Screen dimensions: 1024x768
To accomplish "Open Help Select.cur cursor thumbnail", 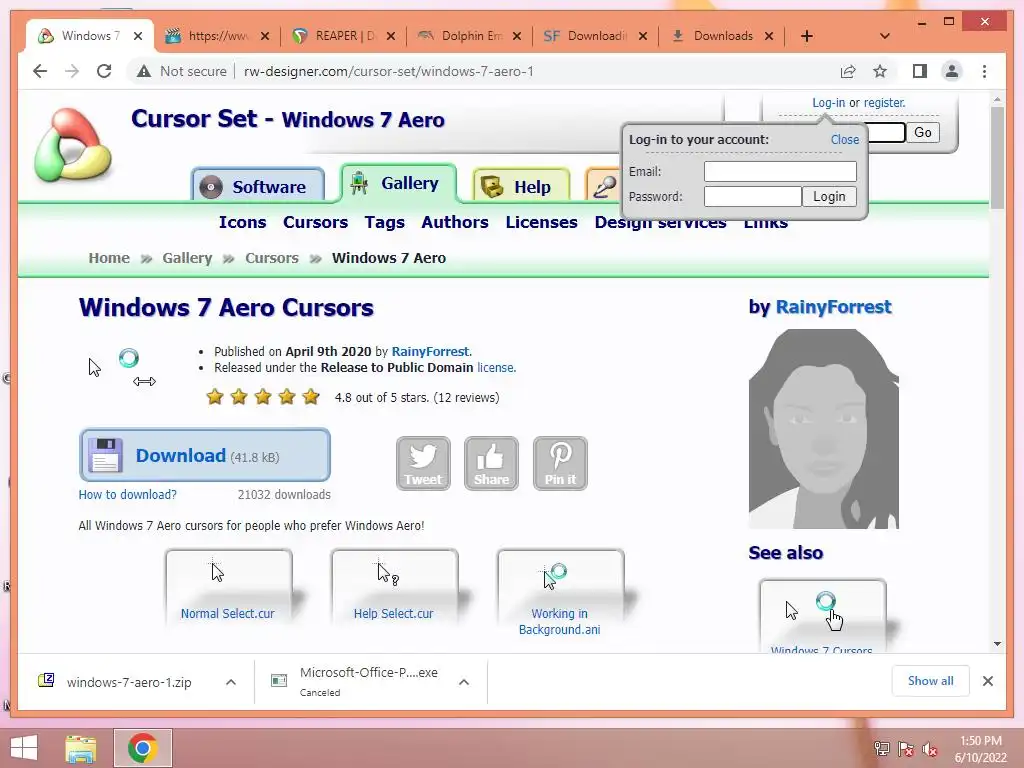I will pos(394,586).
